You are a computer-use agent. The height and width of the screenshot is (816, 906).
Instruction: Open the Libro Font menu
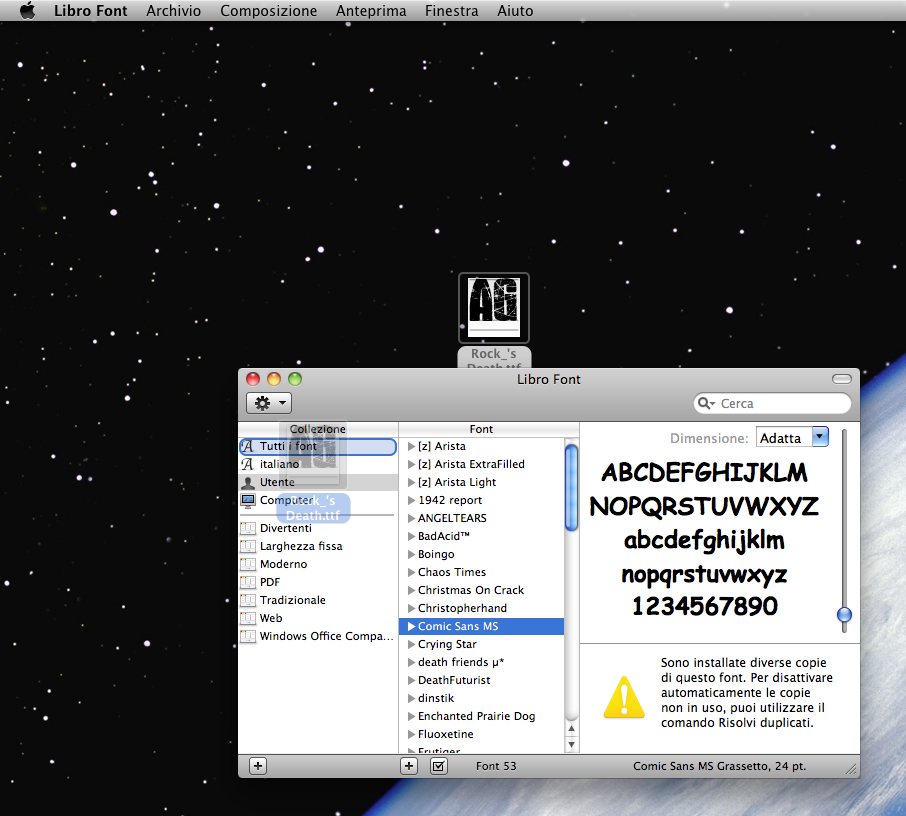(x=90, y=10)
